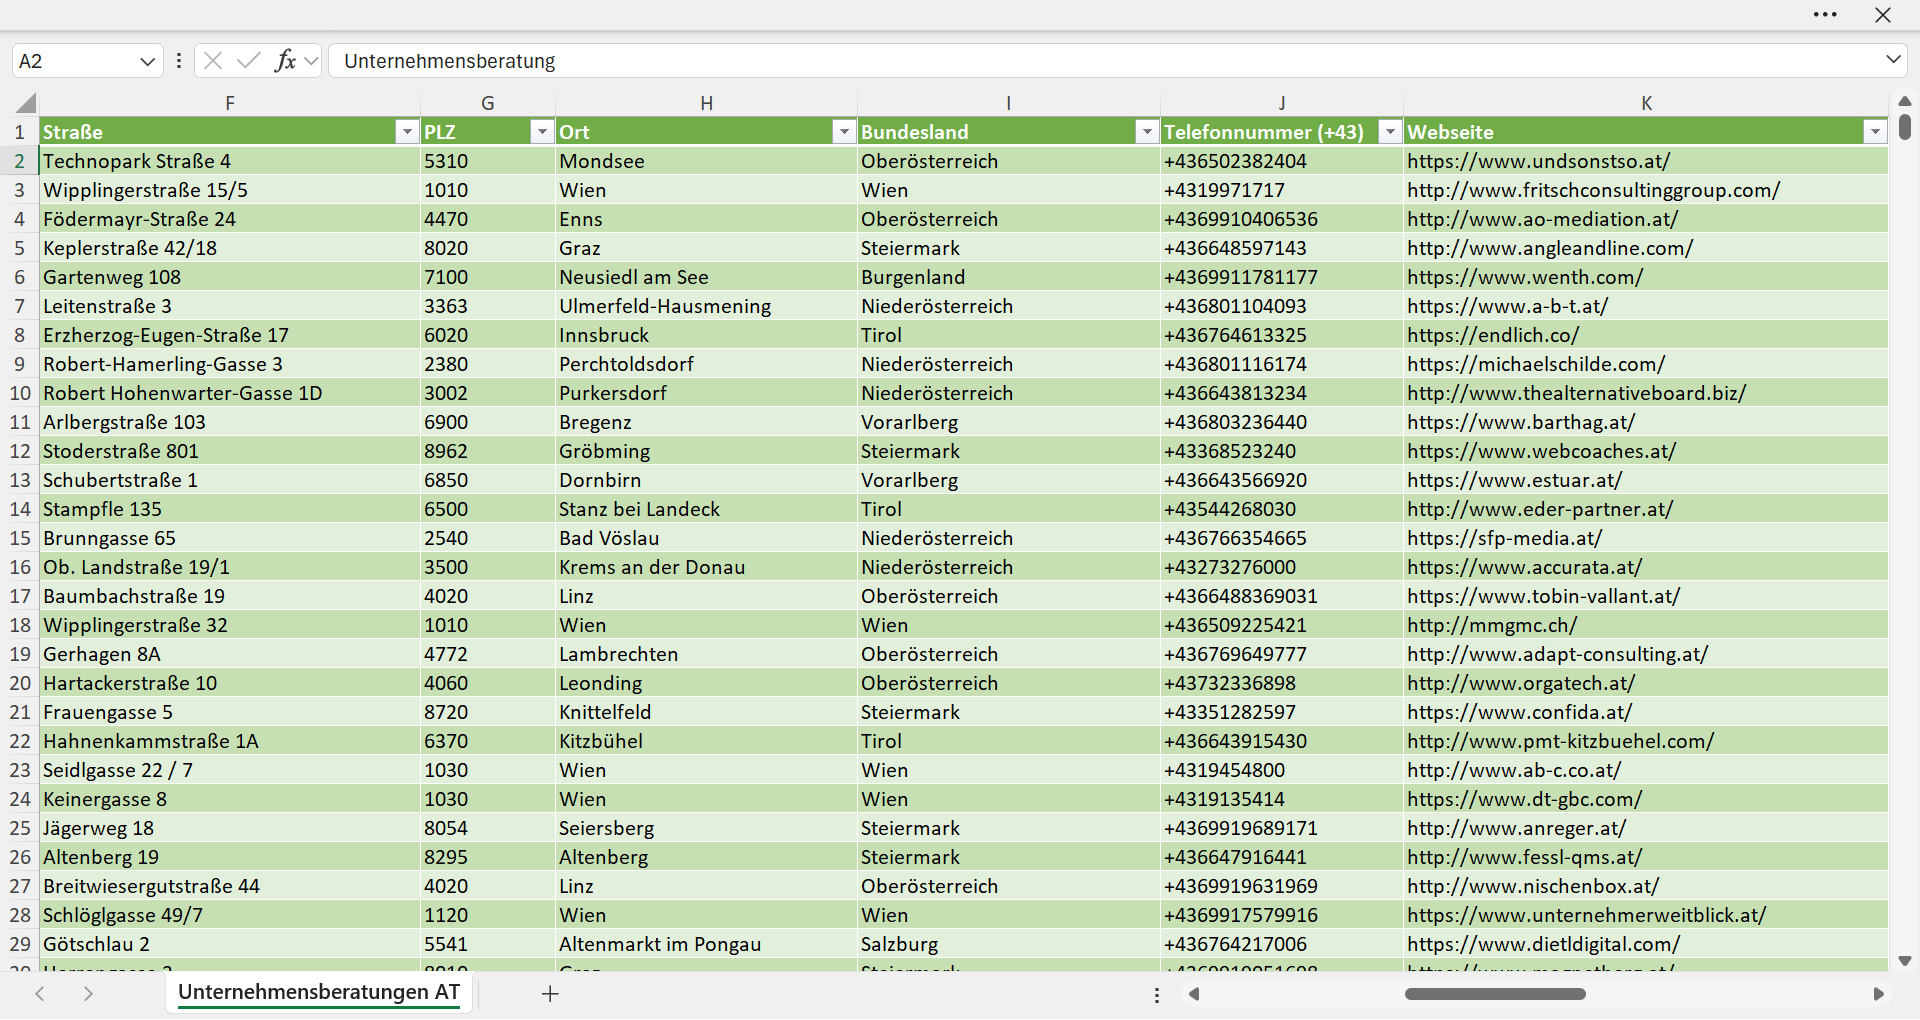Expand the Name Box dropdown arrow
1920x1020 pixels.
(x=148, y=61)
